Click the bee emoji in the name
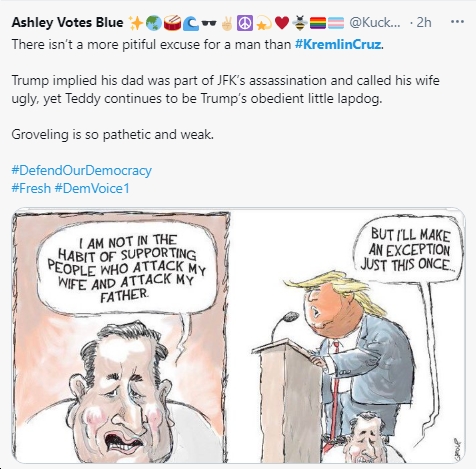Viewport: 476px width, 469px height. click(300, 23)
